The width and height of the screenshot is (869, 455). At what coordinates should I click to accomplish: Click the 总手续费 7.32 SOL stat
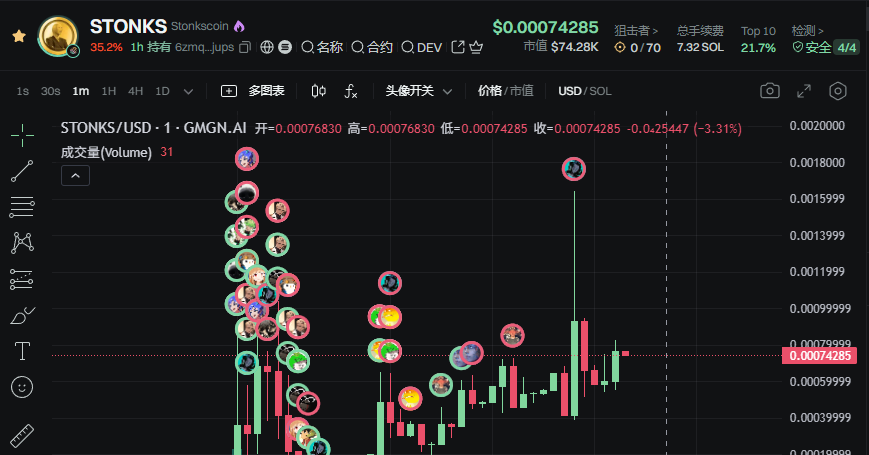tap(700, 39)
